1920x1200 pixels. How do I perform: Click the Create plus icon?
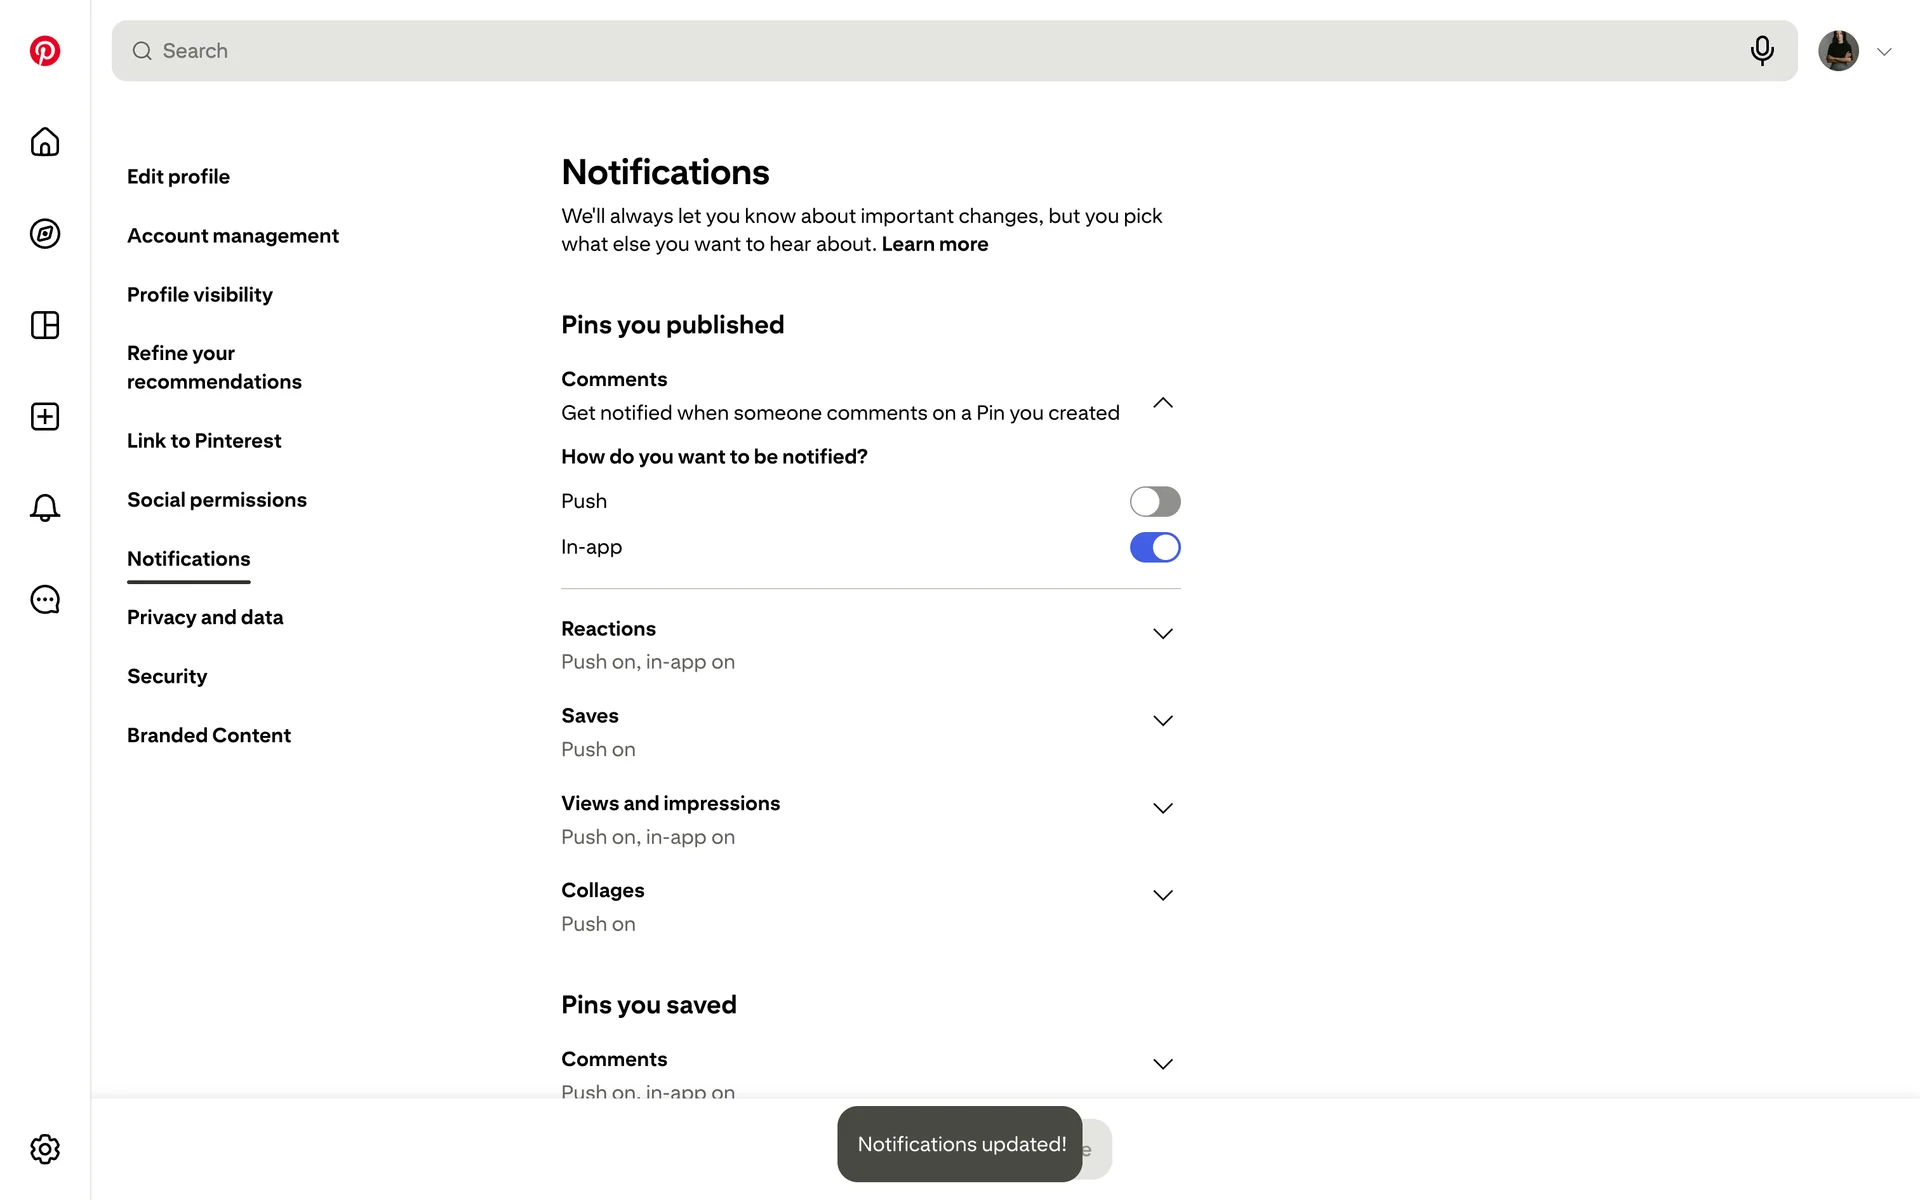(45, 417)
